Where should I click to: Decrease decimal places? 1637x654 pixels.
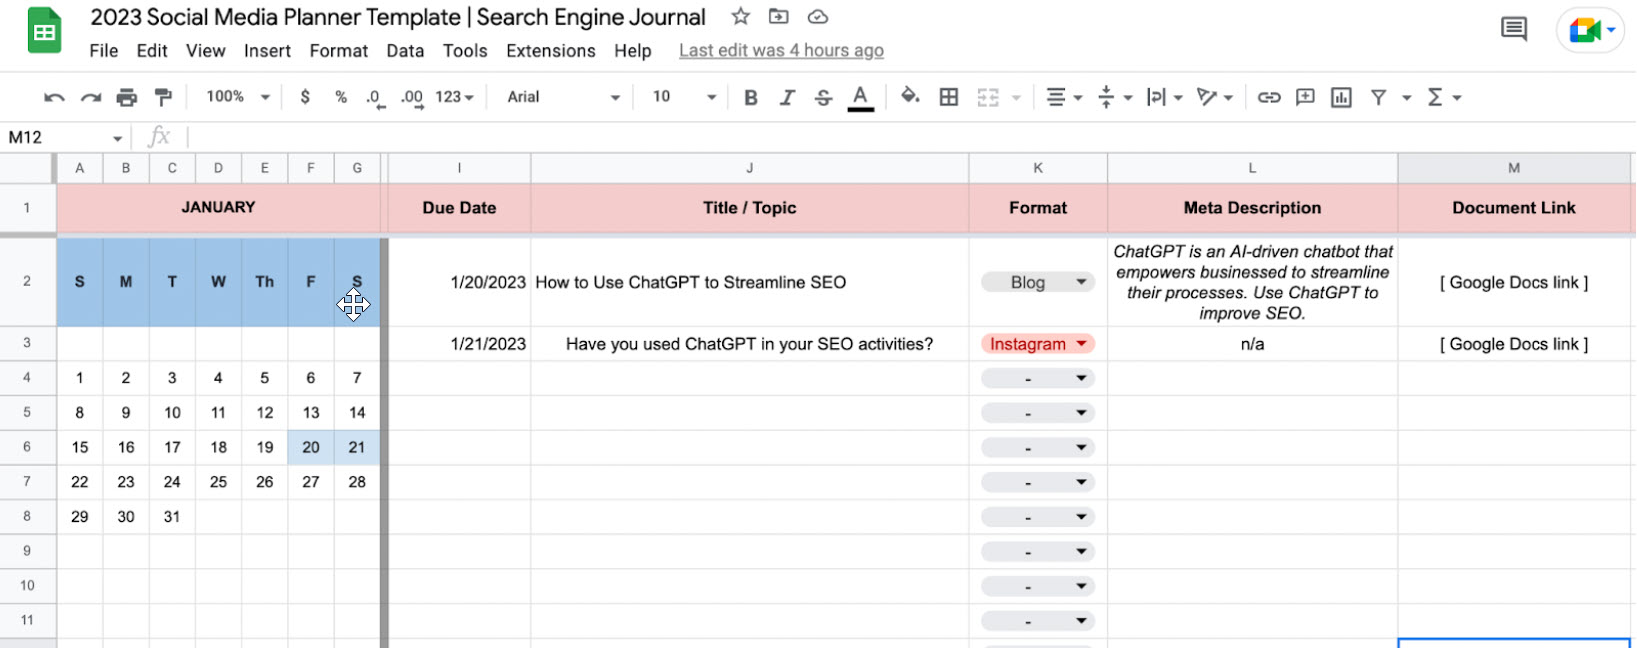click(375, 98)
